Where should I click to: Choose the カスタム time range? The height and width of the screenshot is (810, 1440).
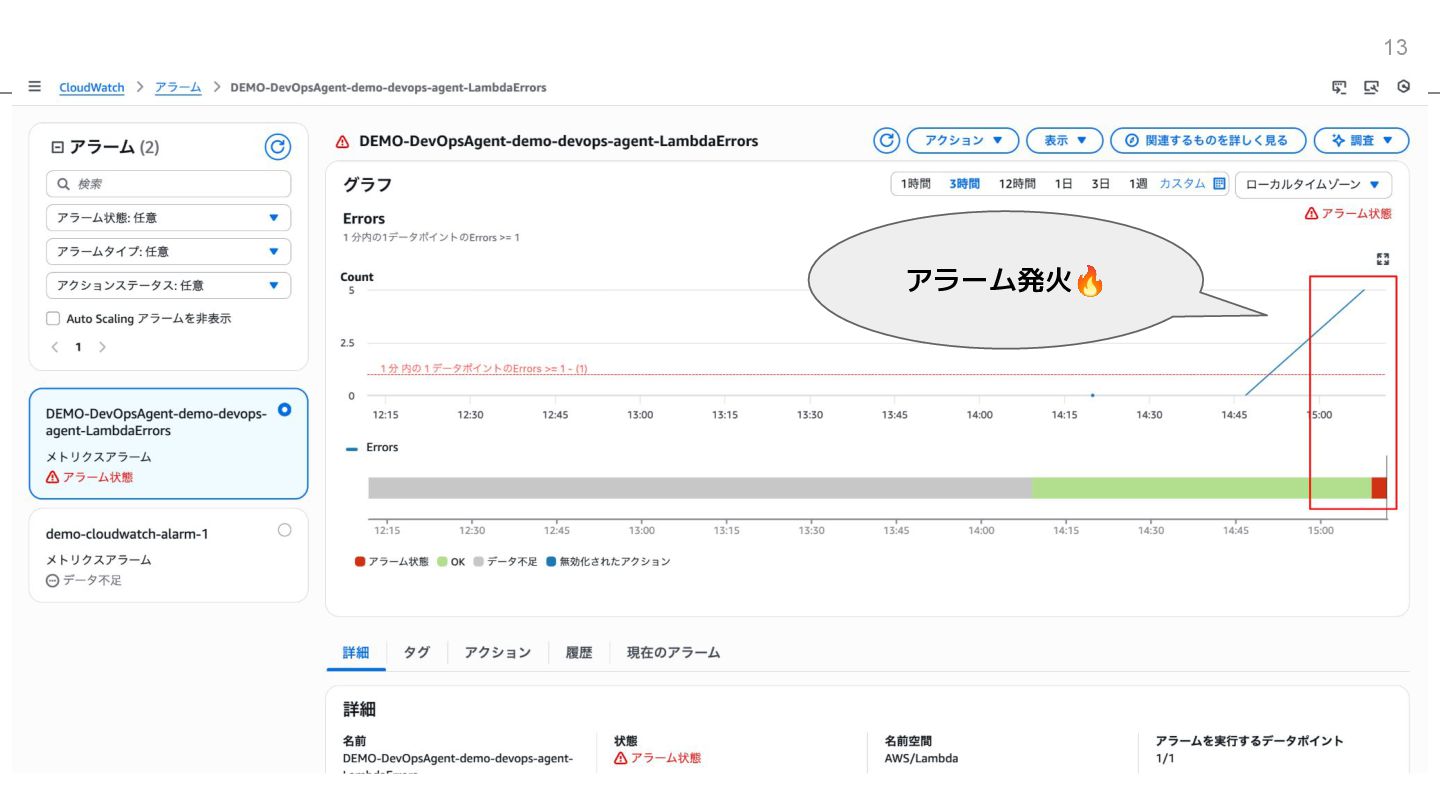tap(1182, 184)
